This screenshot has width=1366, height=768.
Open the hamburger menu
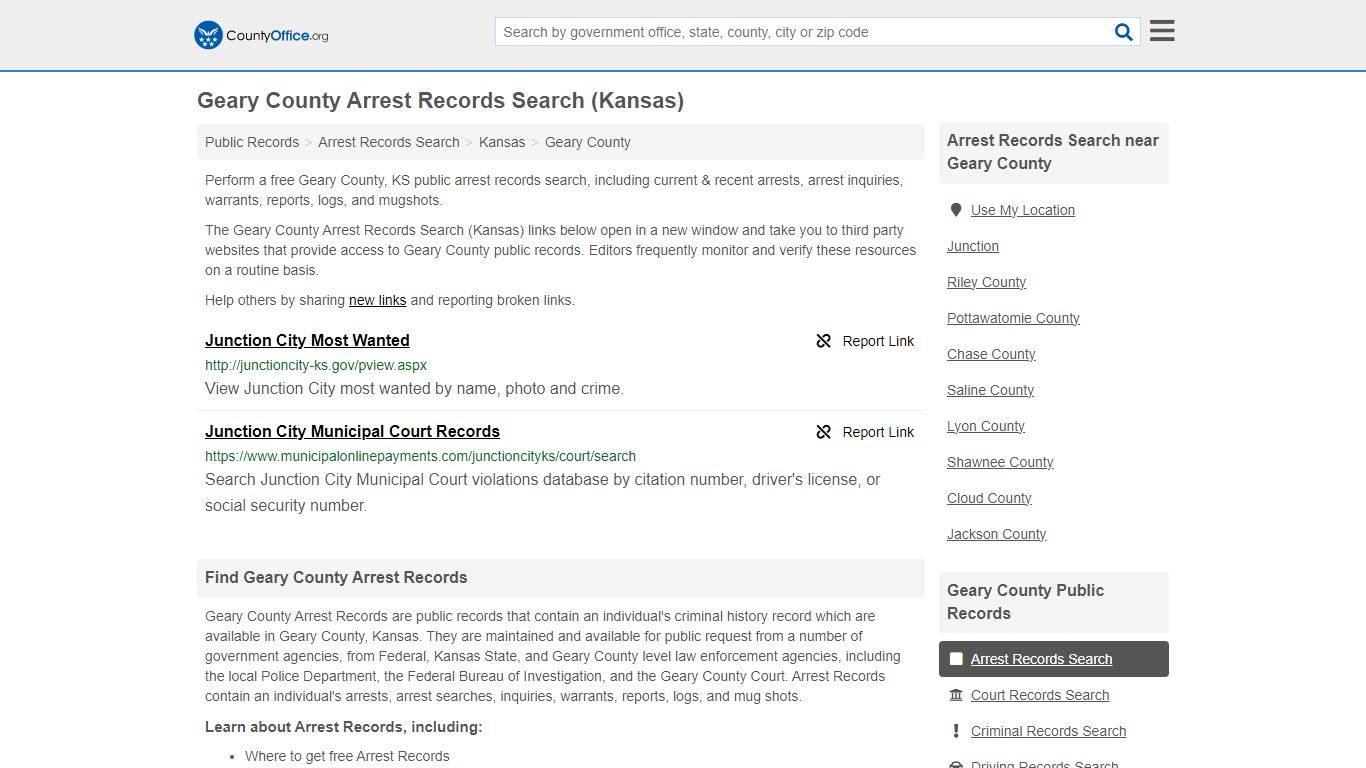1162,31
